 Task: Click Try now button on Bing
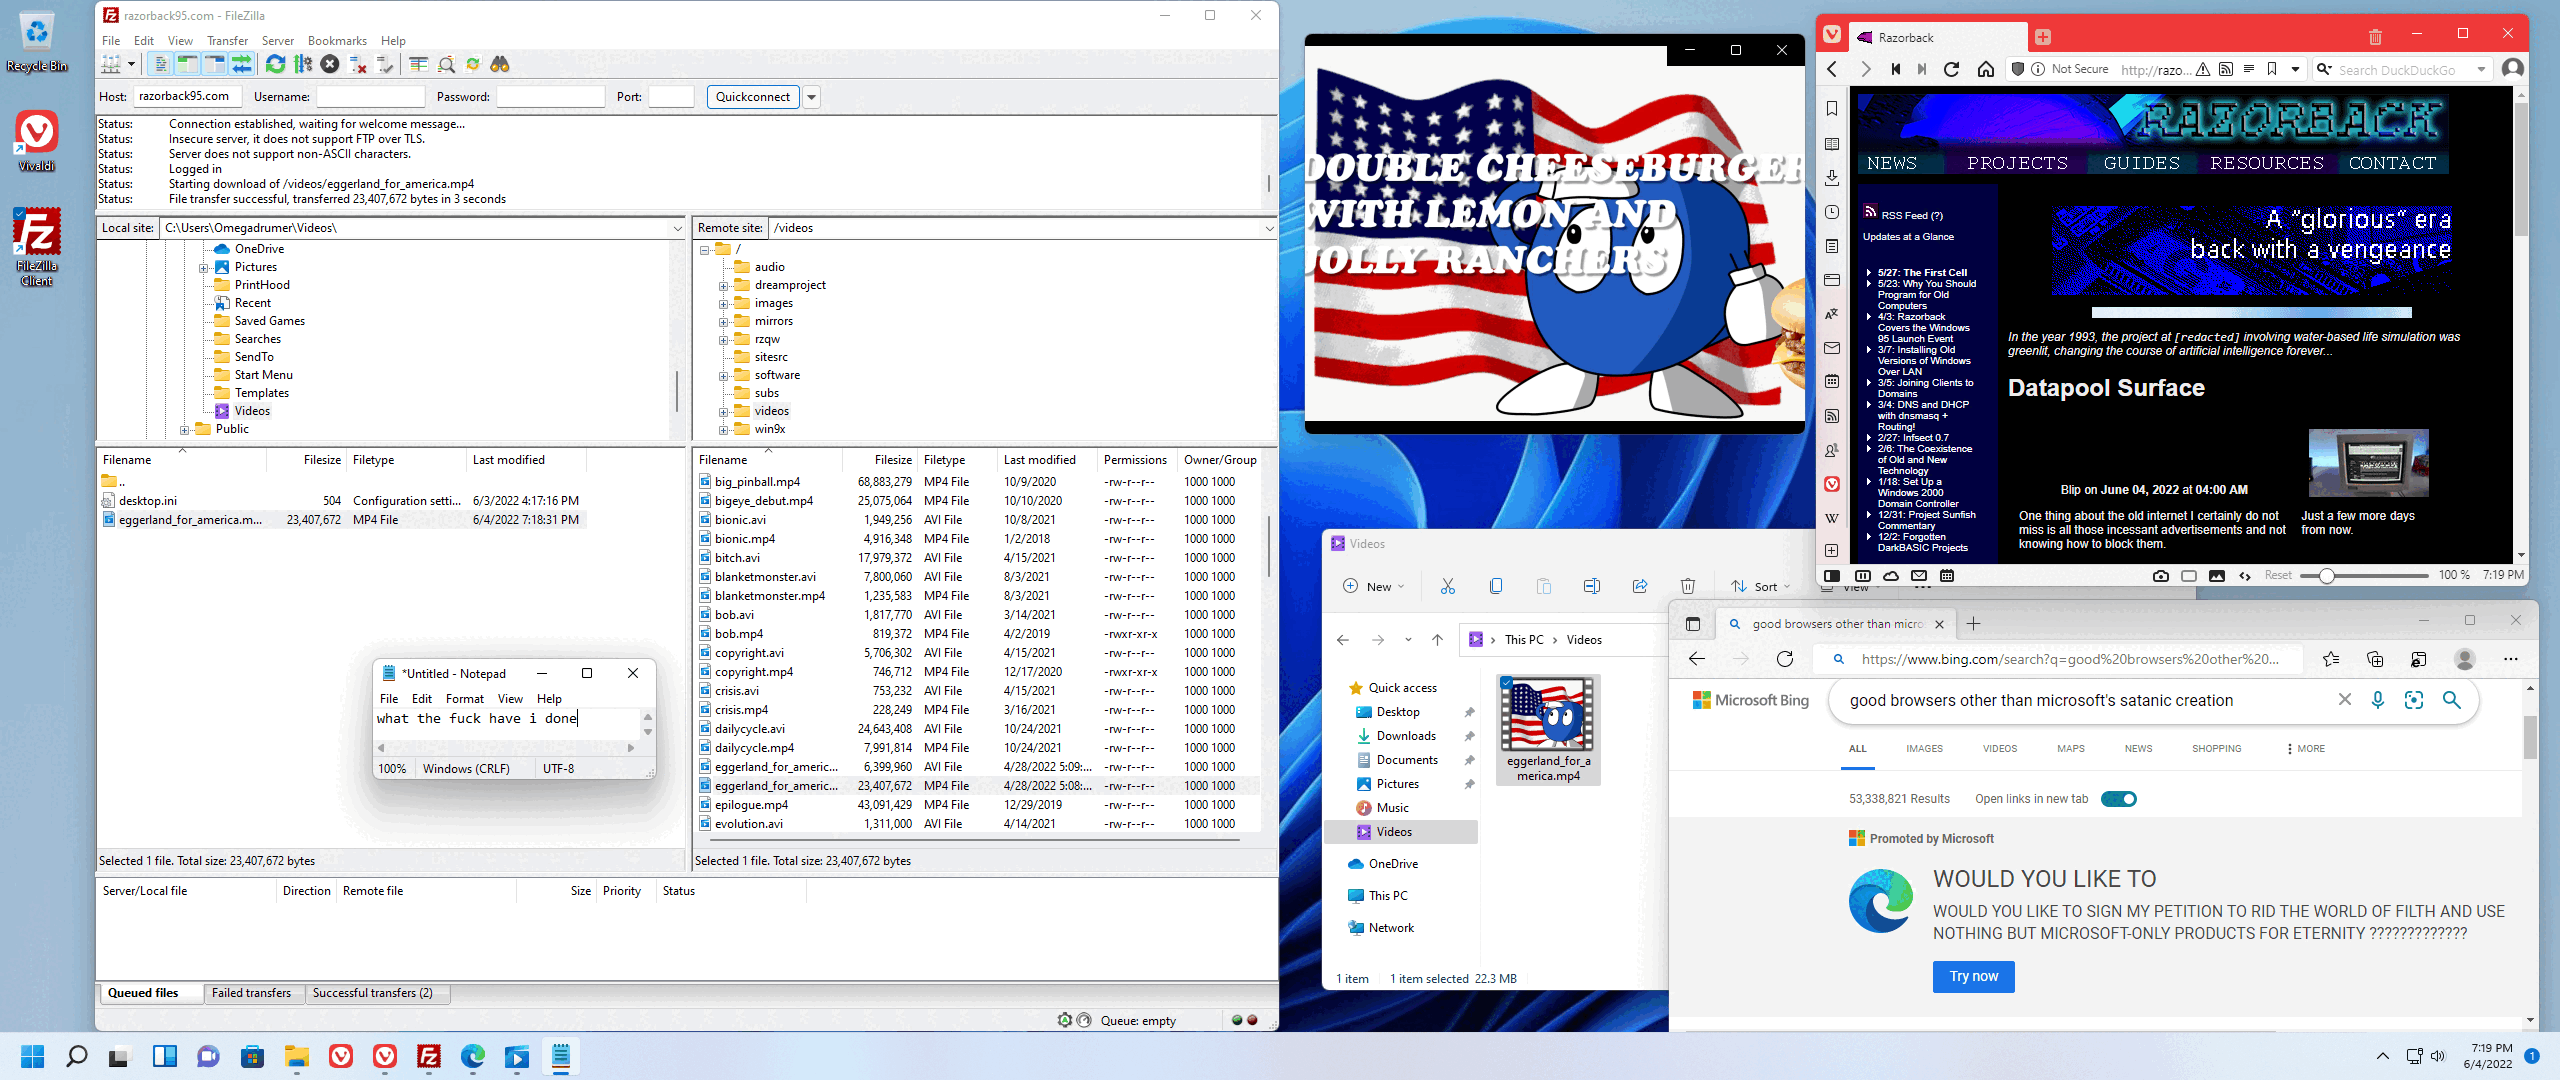[1974, 976]
